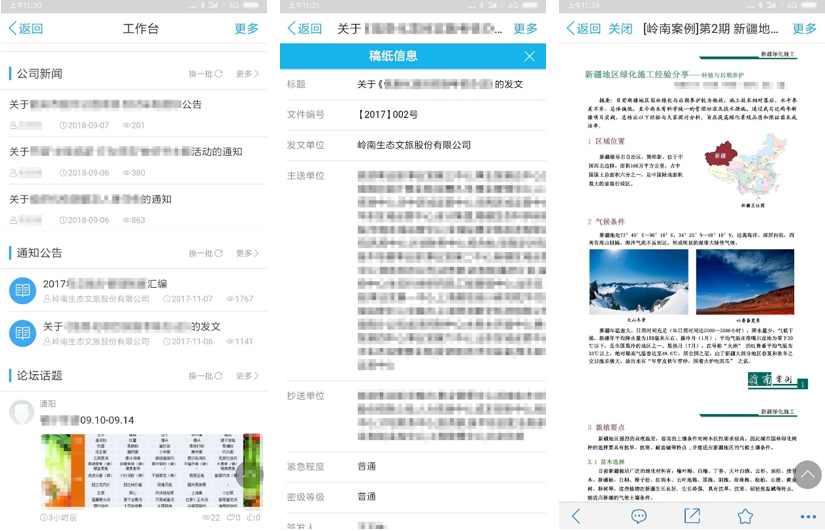Screen dimensions: 825x531
Task: Open 更多 on the article screen
Action: point(804,28)
